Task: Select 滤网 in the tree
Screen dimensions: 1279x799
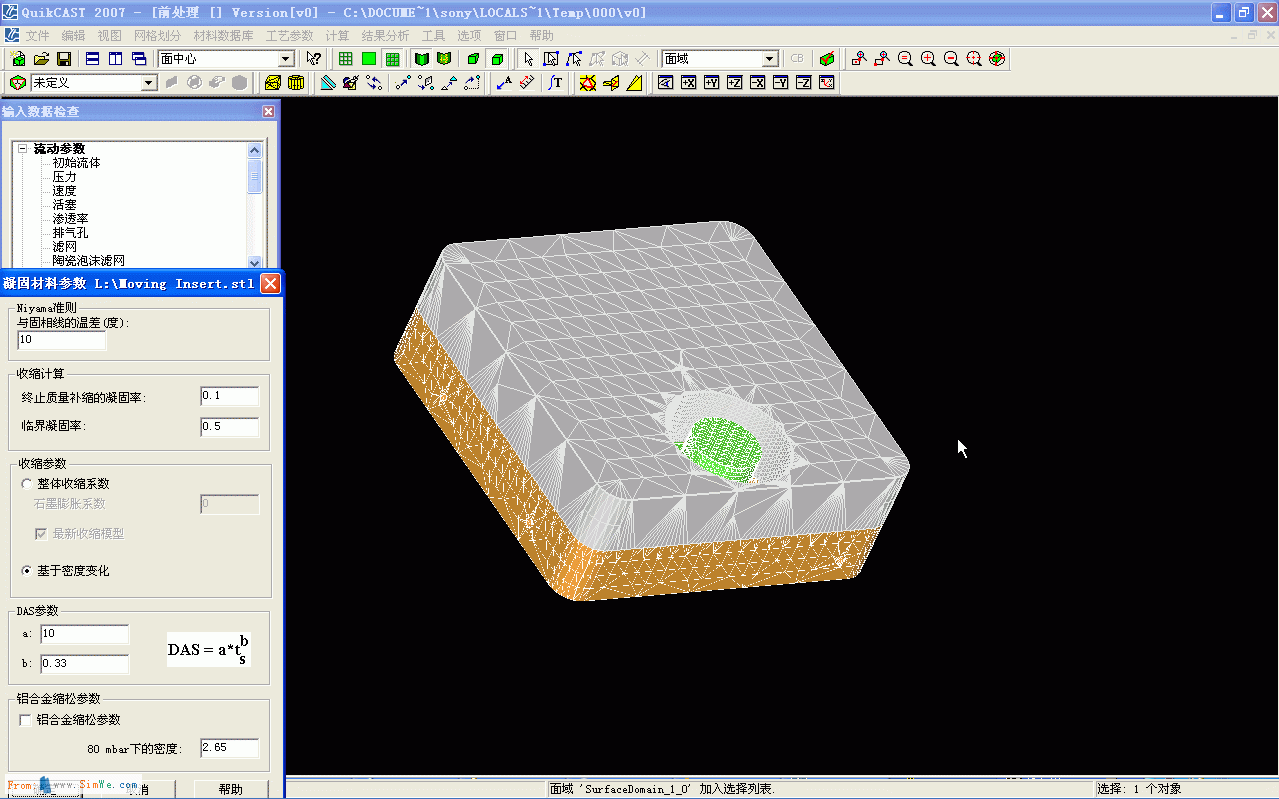Action: [64, 246]
